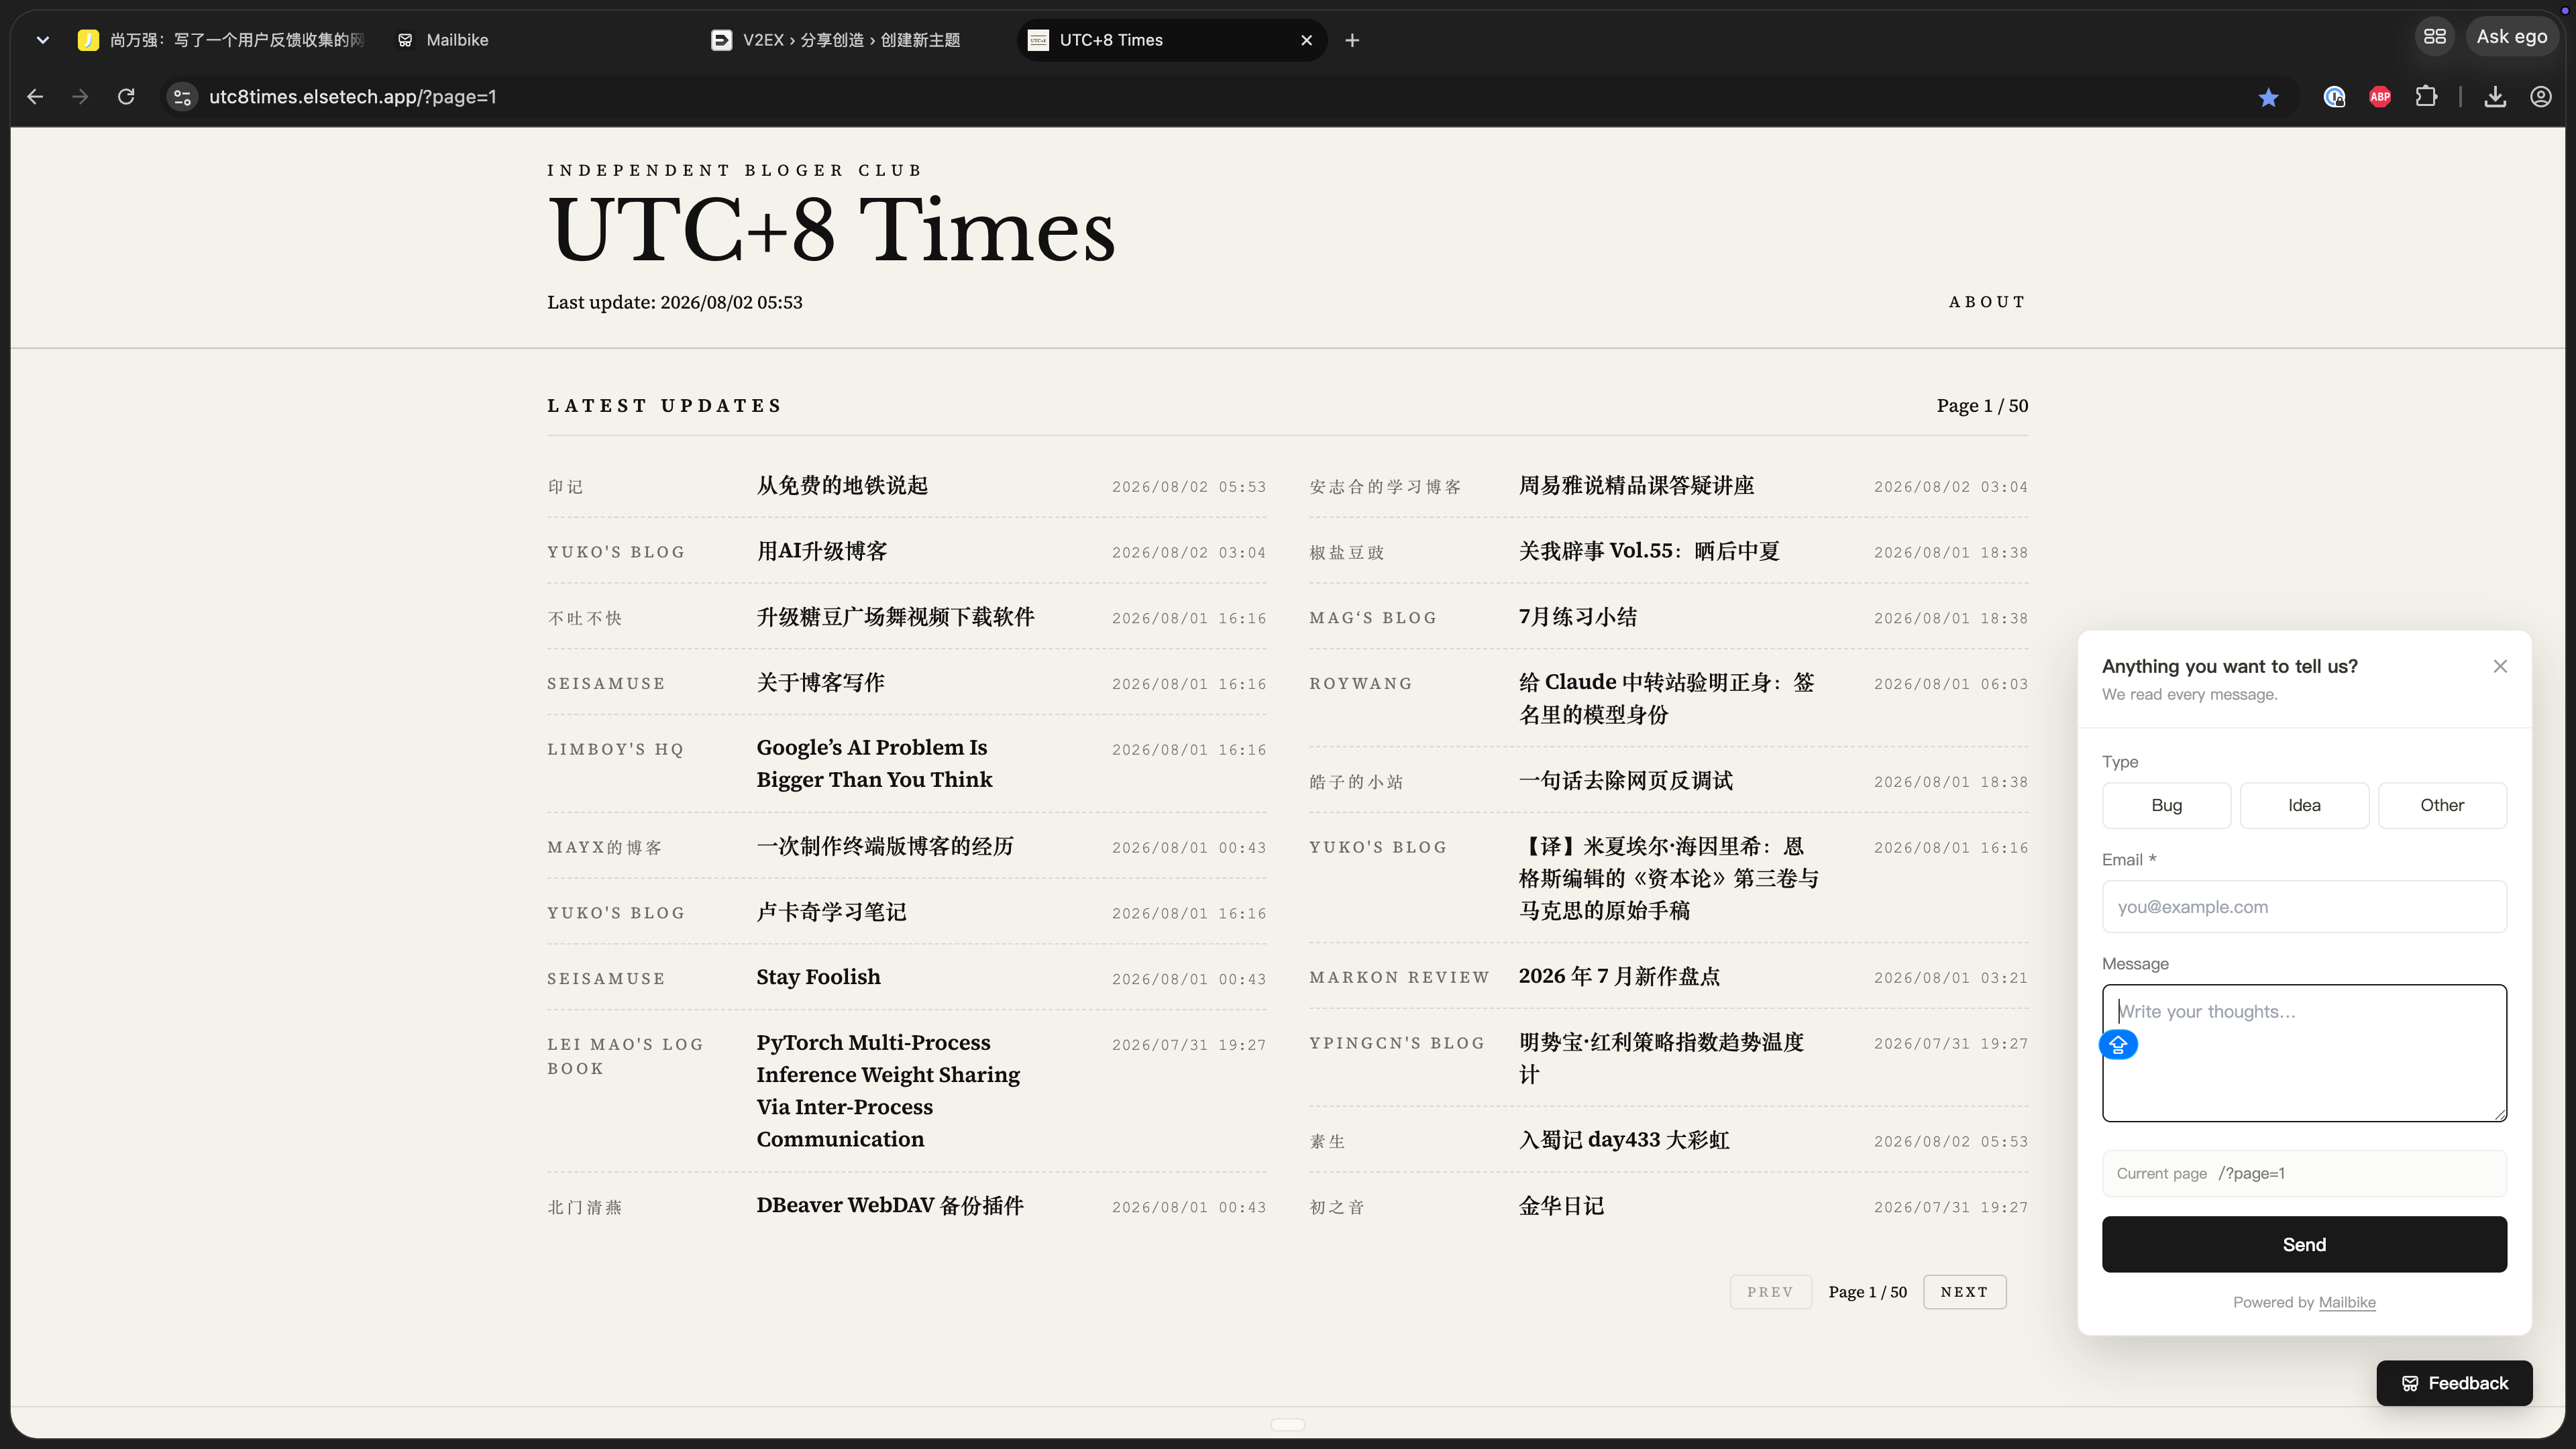Select the Bug feedback type

point(2166,805)
